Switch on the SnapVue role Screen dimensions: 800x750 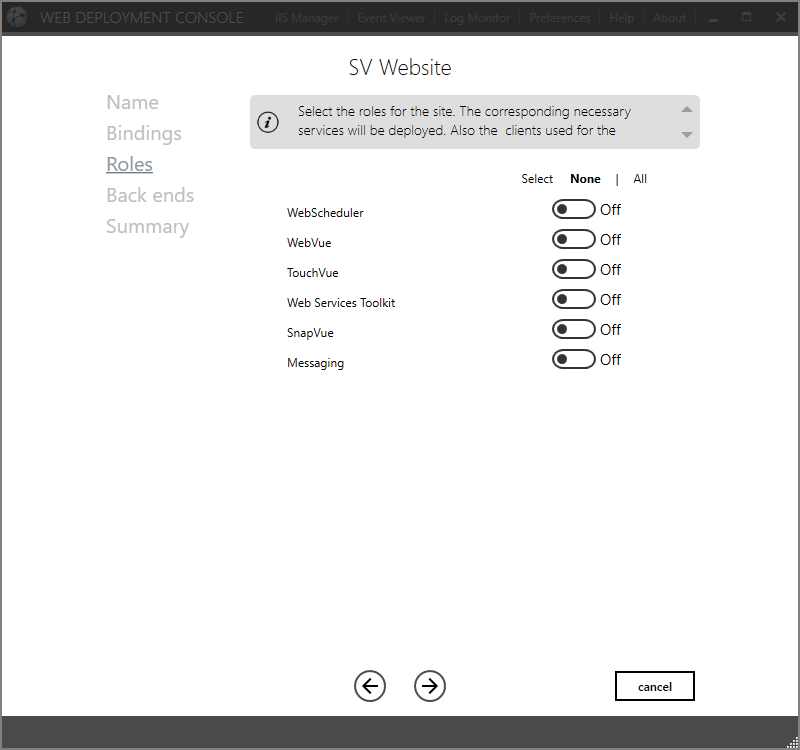click(x=574, y=330)
